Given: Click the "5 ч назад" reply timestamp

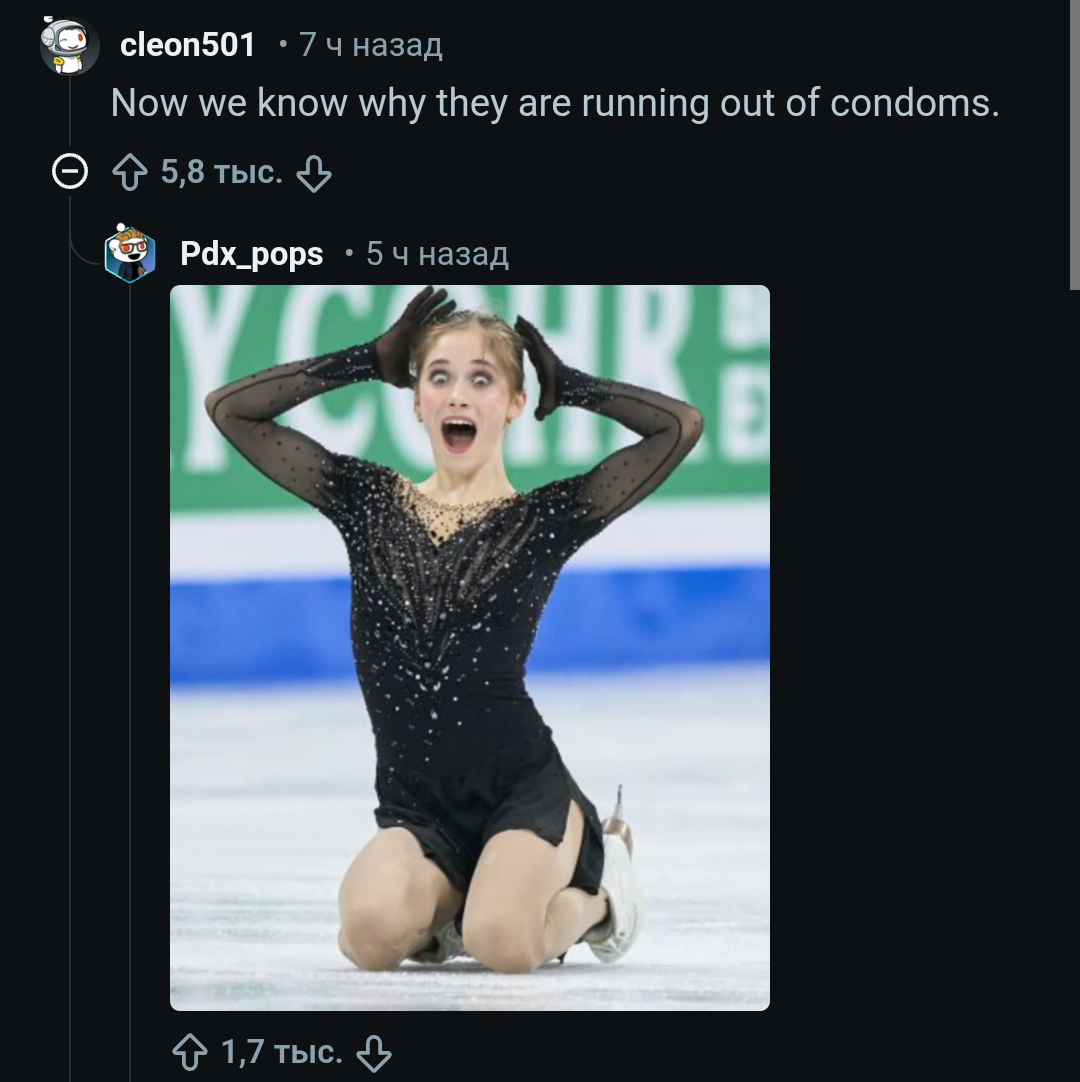Looking at the screenshot, I should click(x=437, y=254).
